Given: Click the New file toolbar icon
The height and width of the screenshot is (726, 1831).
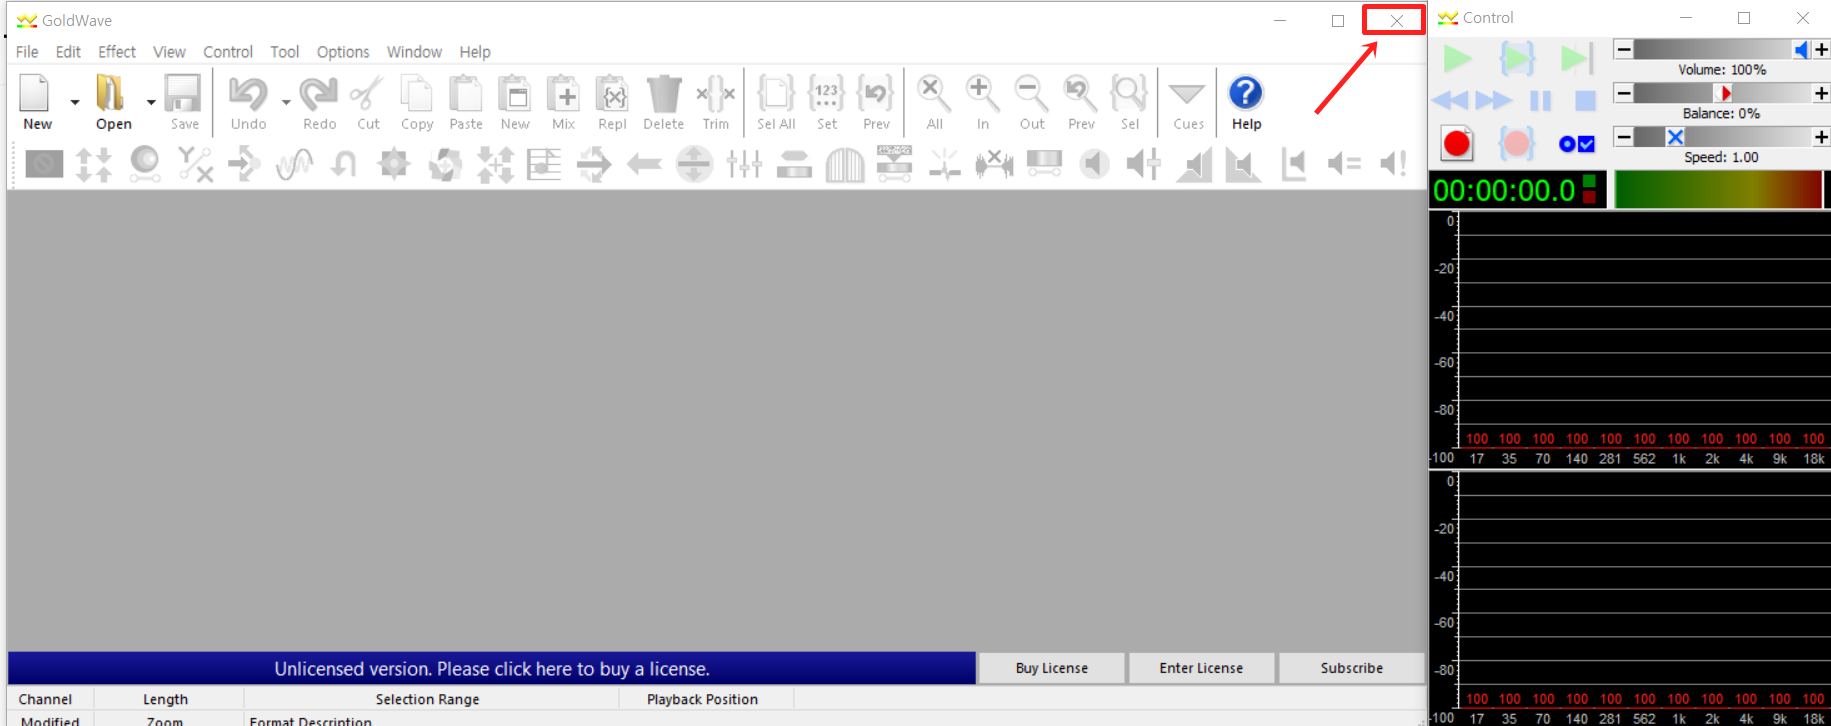Looking at the screenshot, I should tap(35, 94).
